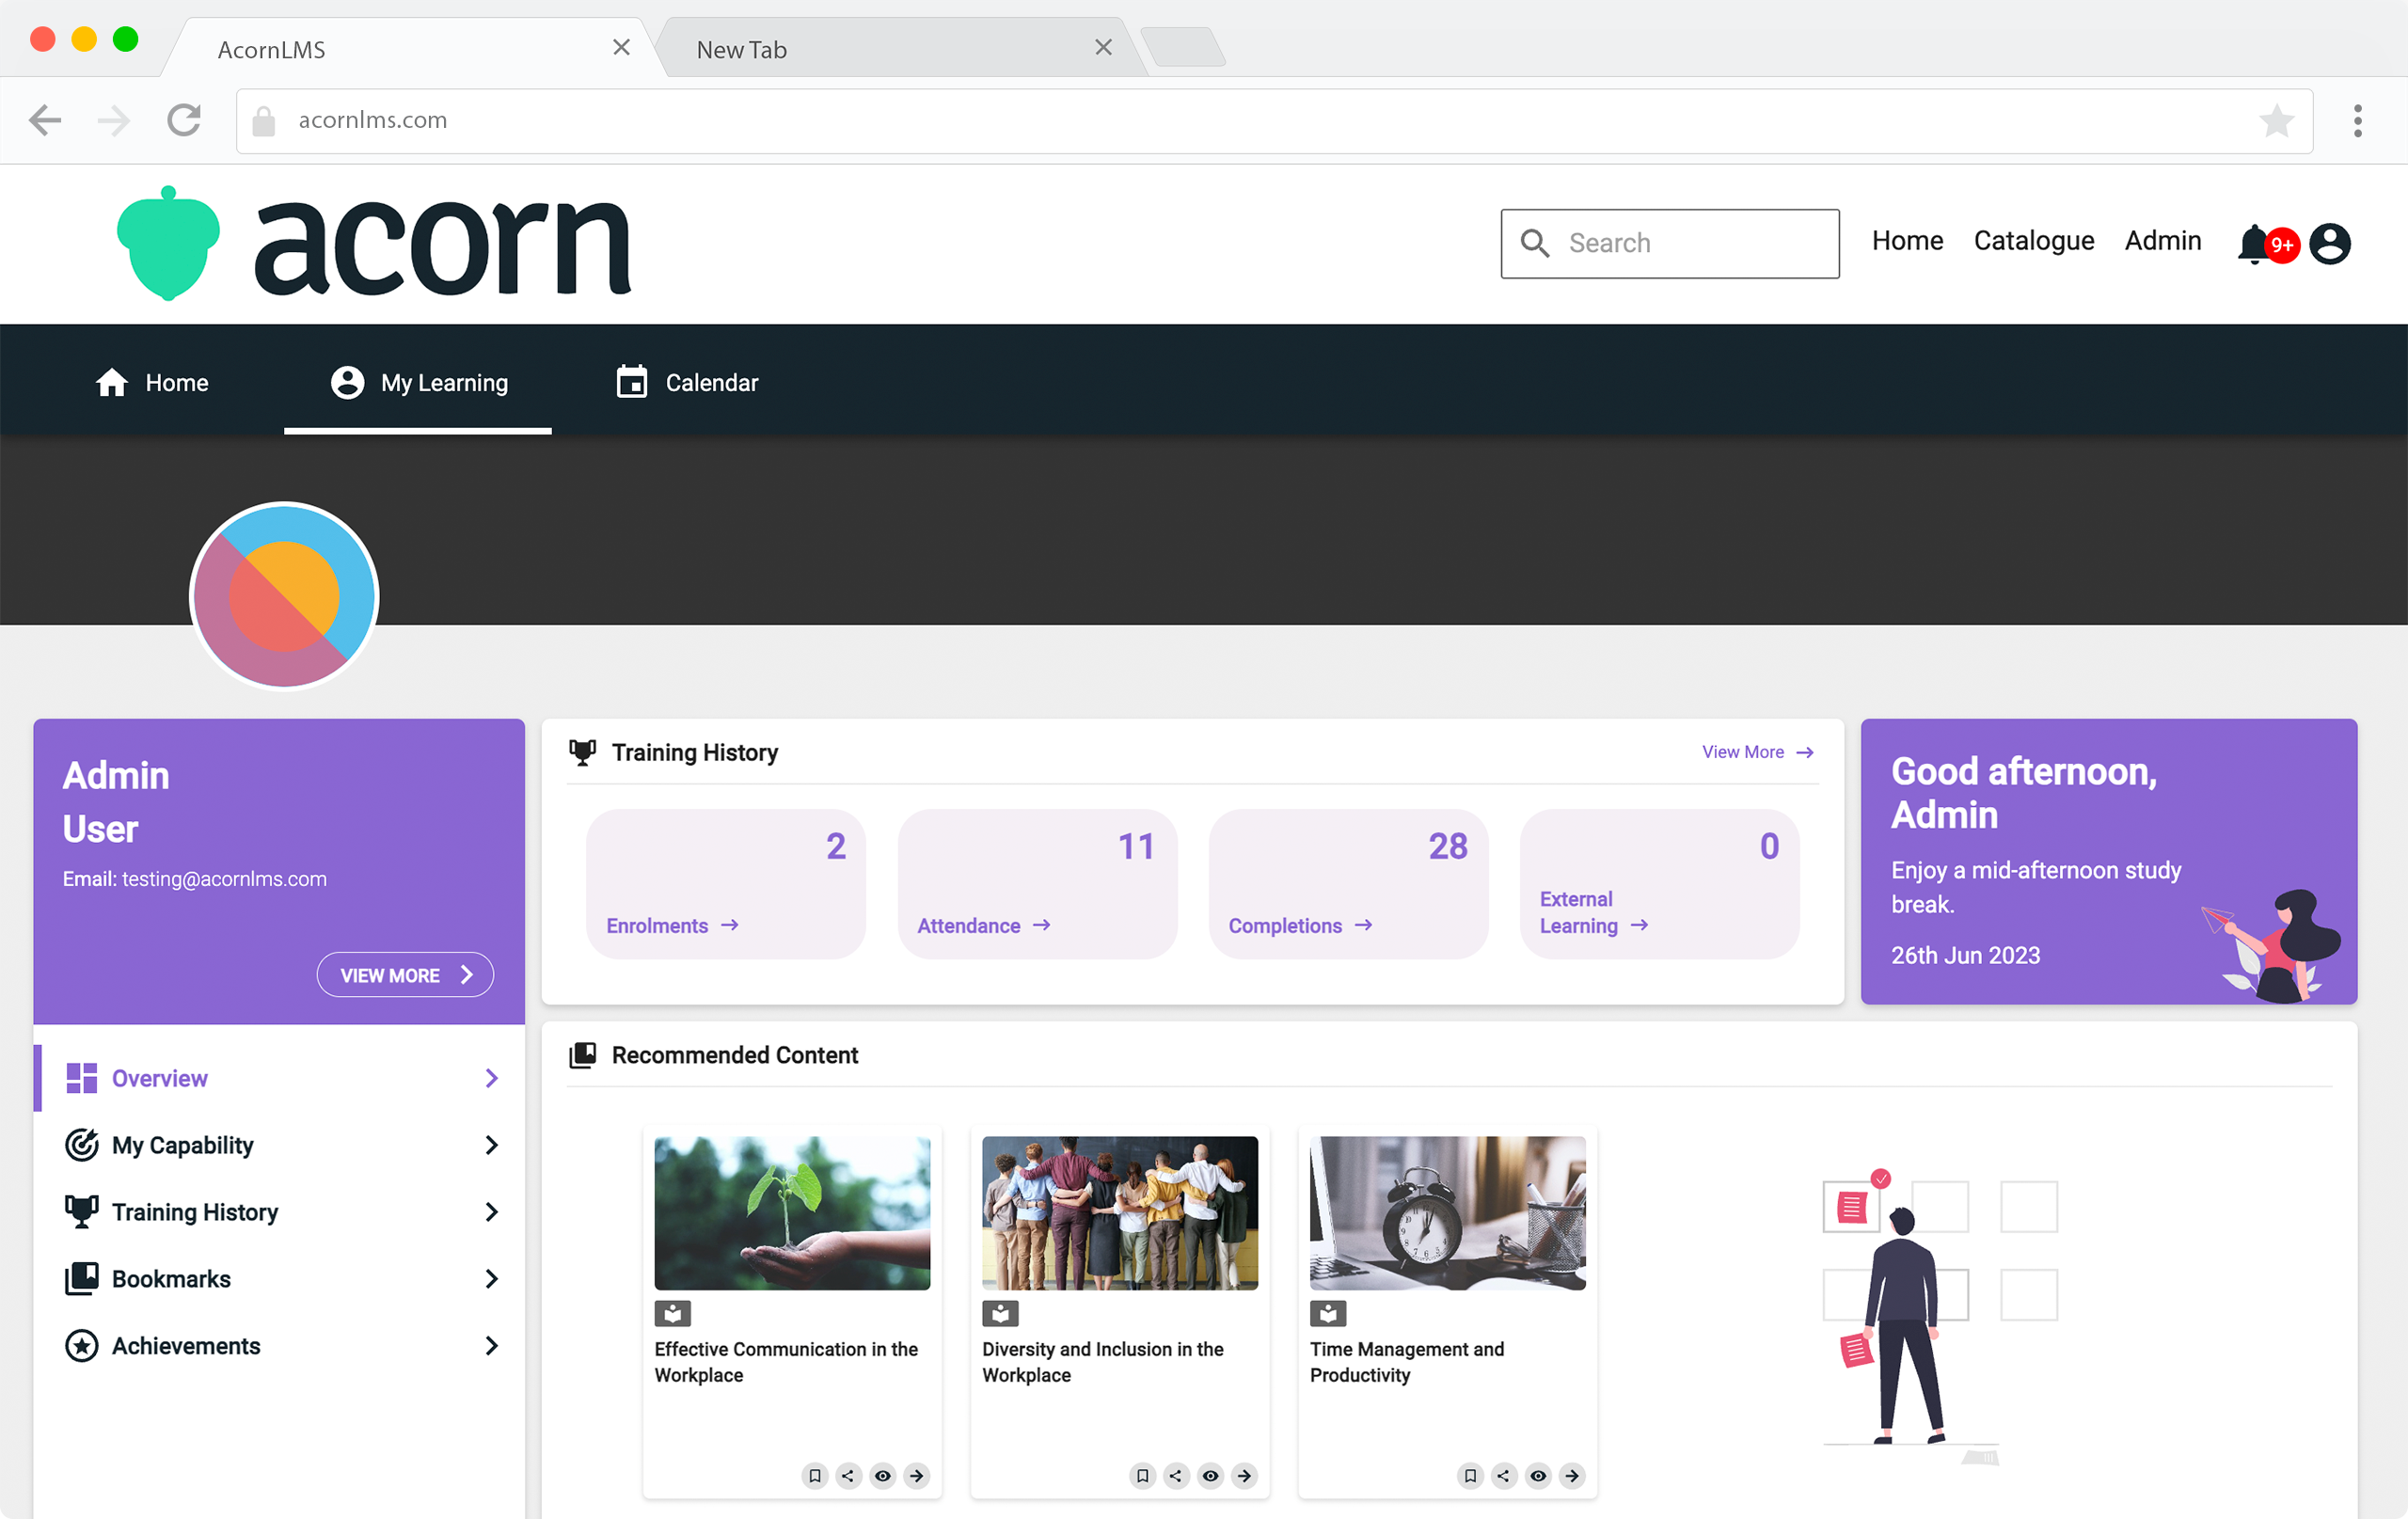The width and height of the screenshot is (2408, 1519).
Task: Bookmark the Effective Communication course
Action: (x=814, y=1475)
